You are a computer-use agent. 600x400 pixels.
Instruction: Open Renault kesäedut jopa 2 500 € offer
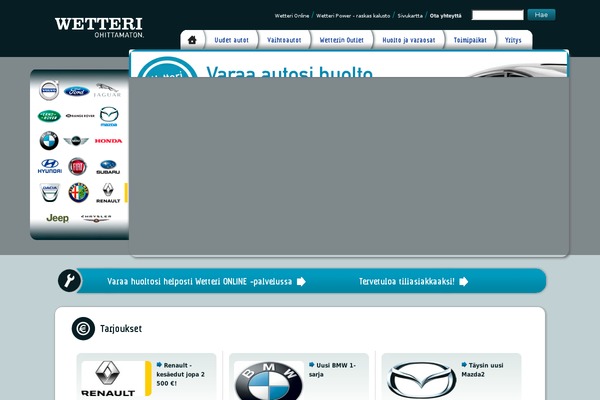point(181,374)
